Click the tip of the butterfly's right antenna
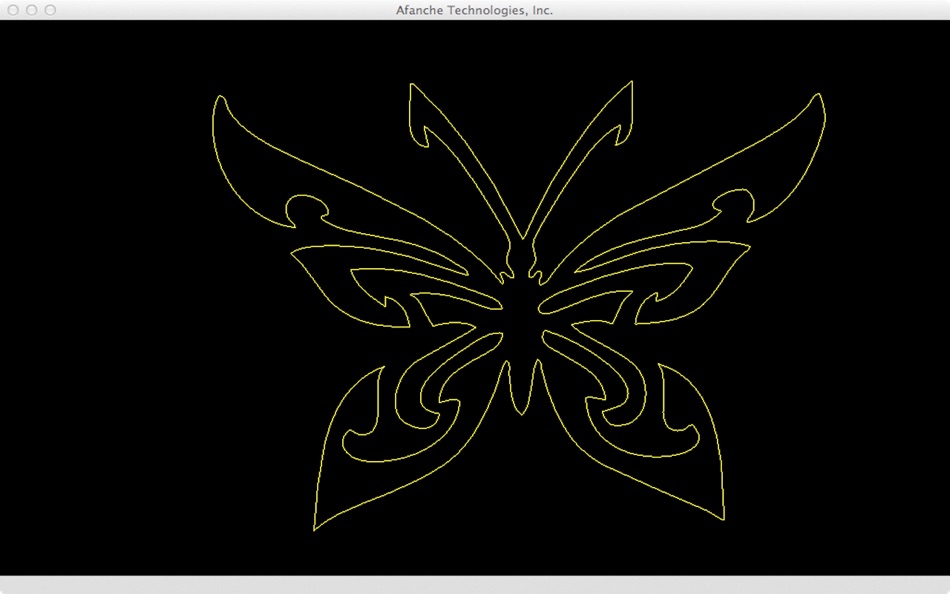The image size is (950, 594). 631,82
